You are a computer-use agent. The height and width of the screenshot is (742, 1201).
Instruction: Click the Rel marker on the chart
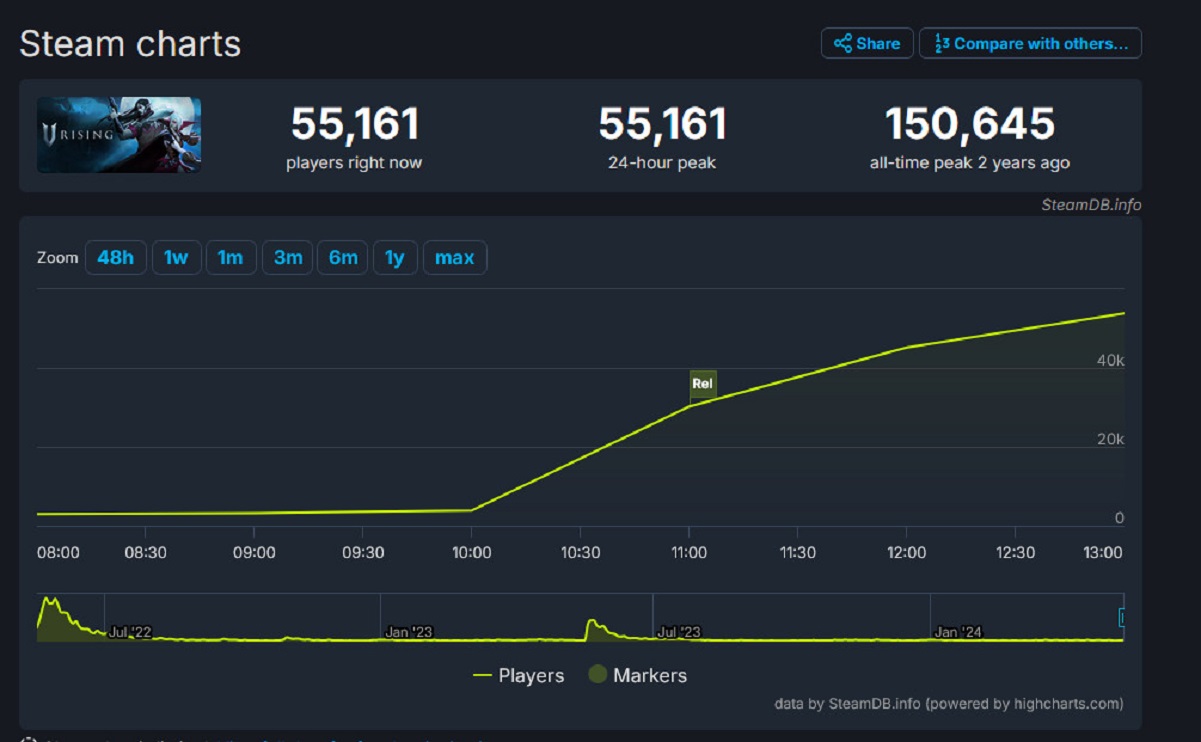pos(703,384)
